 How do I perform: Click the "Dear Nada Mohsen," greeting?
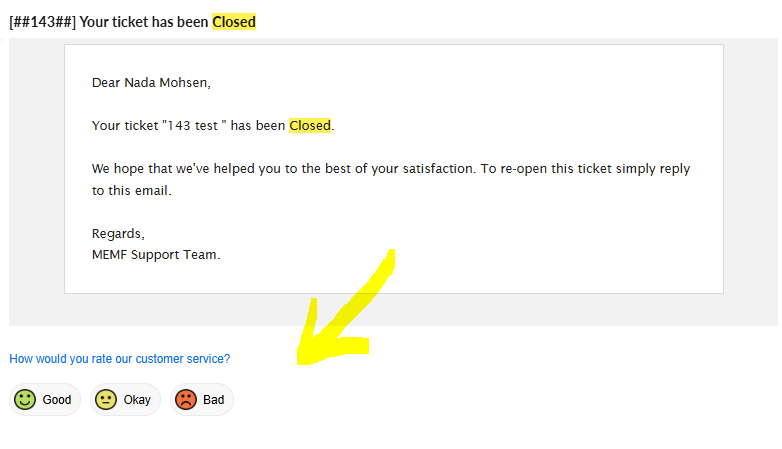tap(151, 83)
